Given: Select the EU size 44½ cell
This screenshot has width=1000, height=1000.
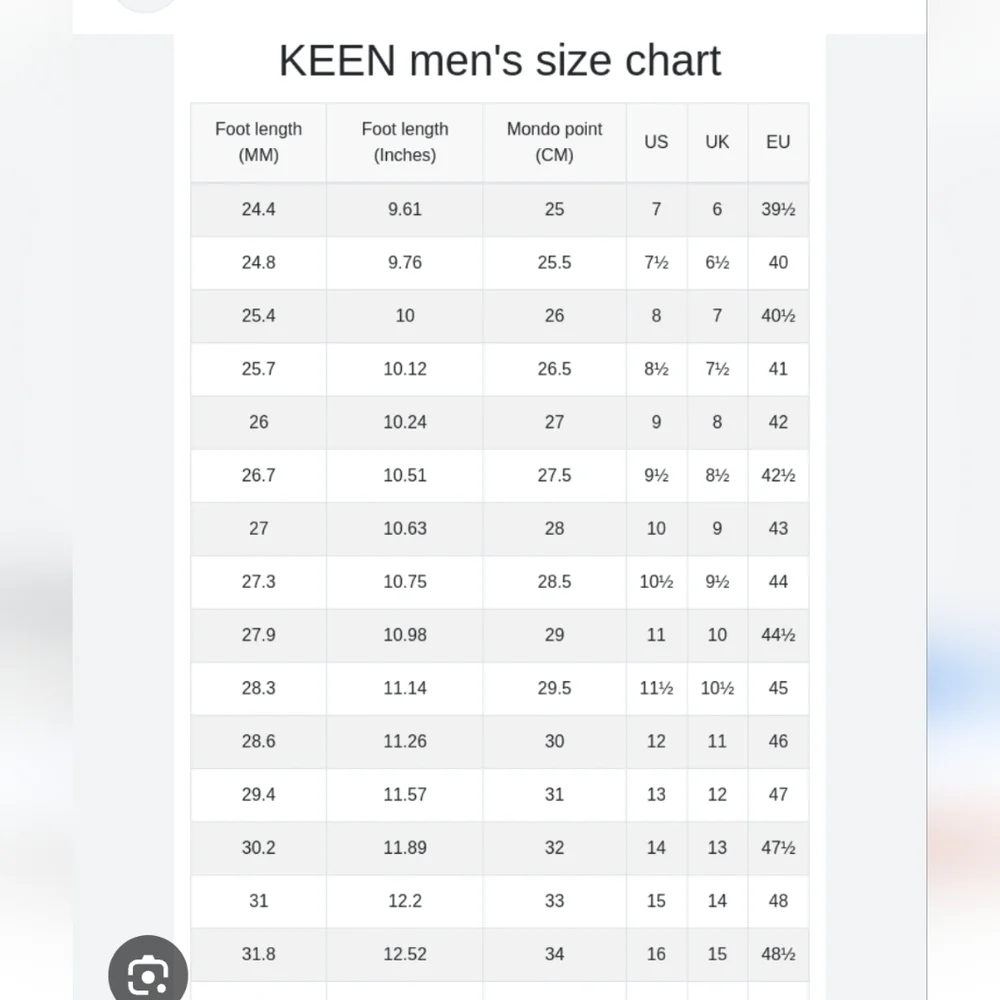Looking at the screenshot, I should click(x=778, y=635).
